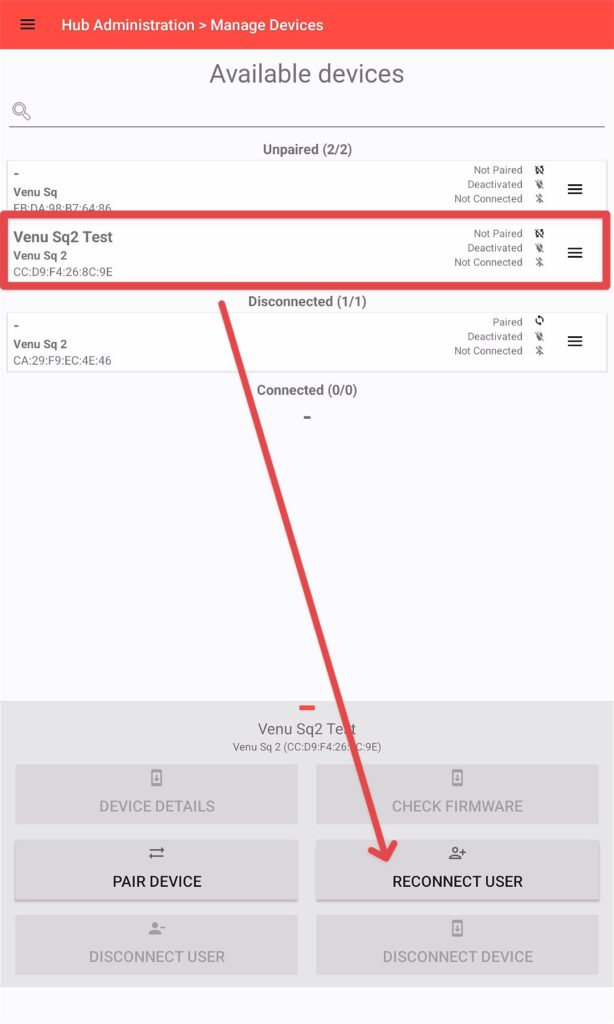Select the Venu Sq FB:DA:98 device row

point(306,187)
